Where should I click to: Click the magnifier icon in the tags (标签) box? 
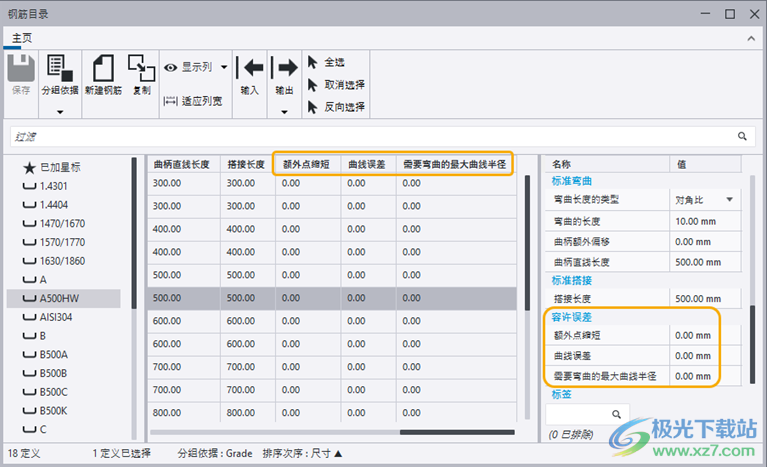(617, 415)
